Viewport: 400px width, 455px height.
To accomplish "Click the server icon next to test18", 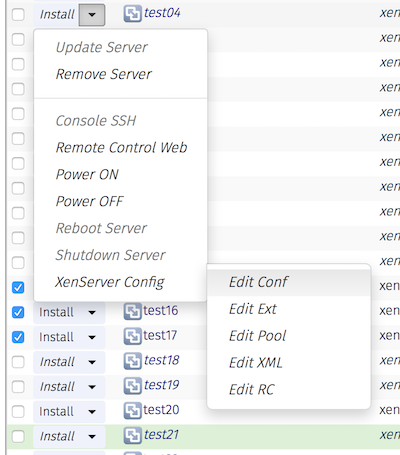I will tap(132, 361).
